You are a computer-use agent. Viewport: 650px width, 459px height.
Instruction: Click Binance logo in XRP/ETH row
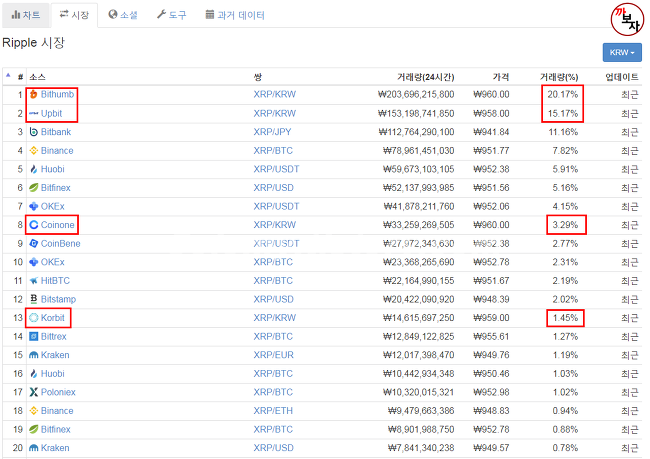coord(34,410)
